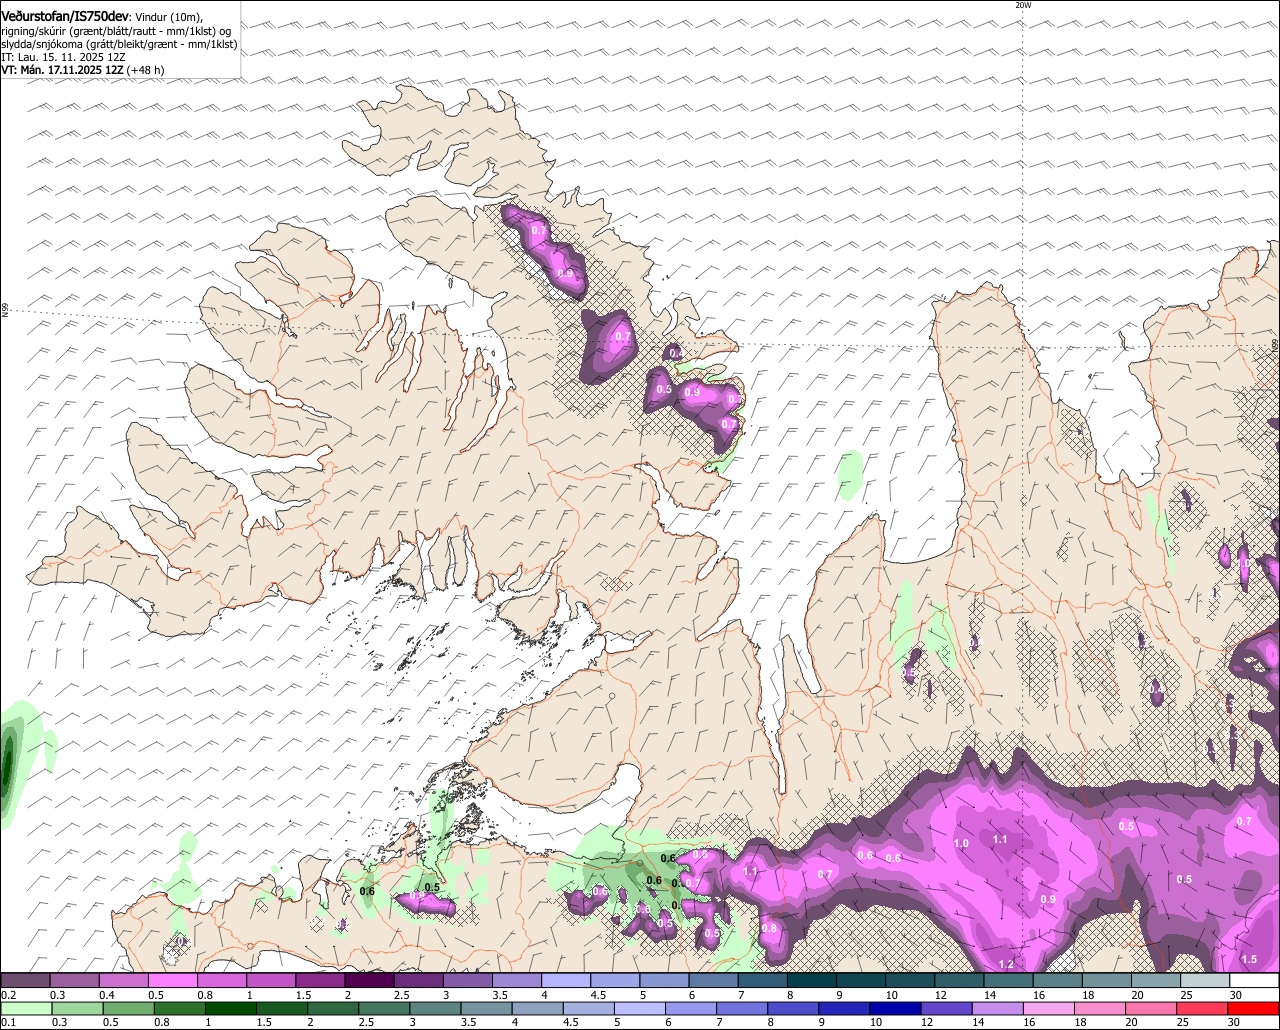
Task: Click the 1.0 snowfall value on the map
Action: click(961, 844)
